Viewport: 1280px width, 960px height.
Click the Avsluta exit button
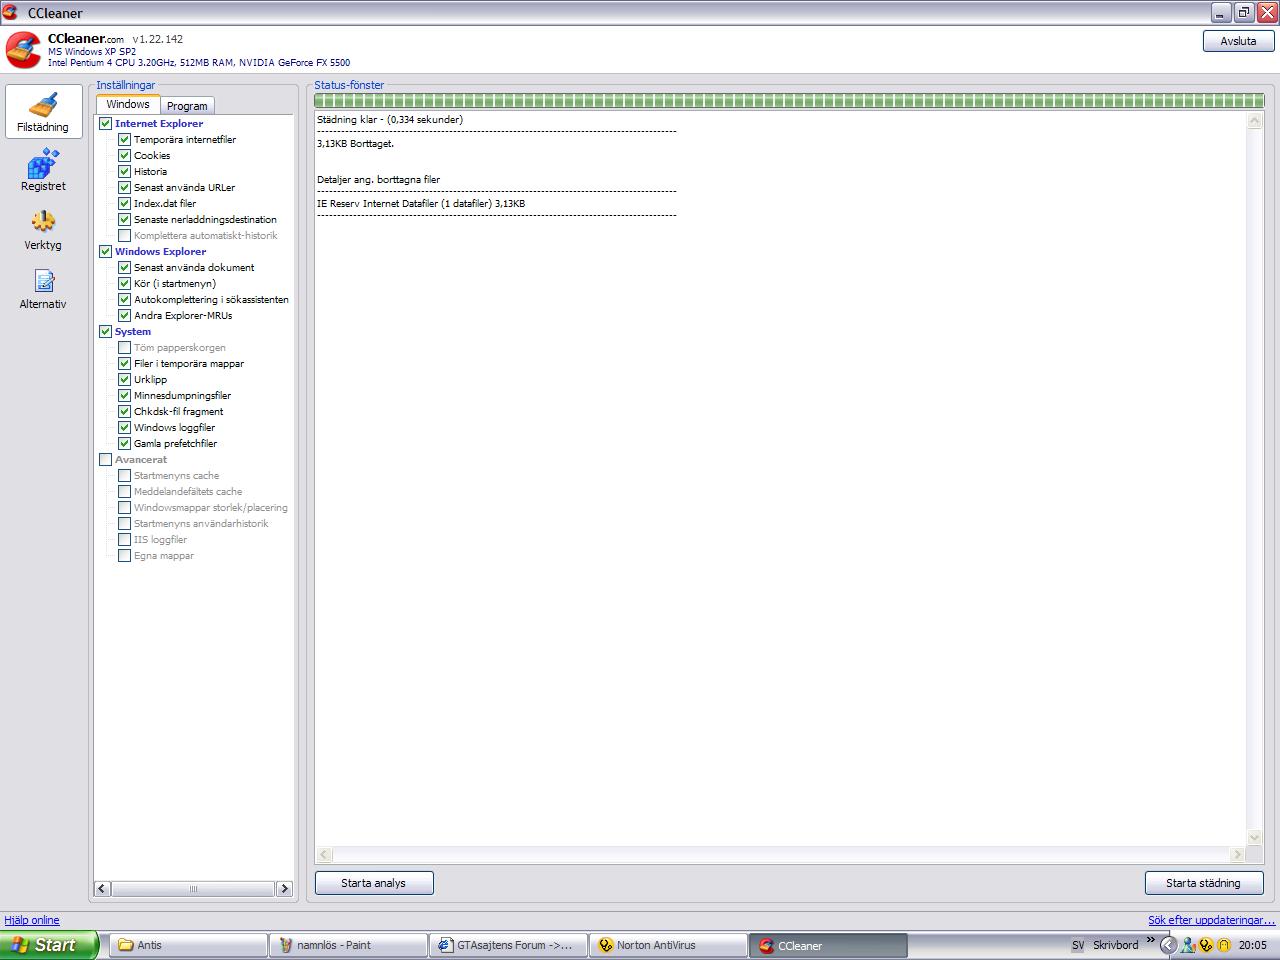[x=1238, y=41]
